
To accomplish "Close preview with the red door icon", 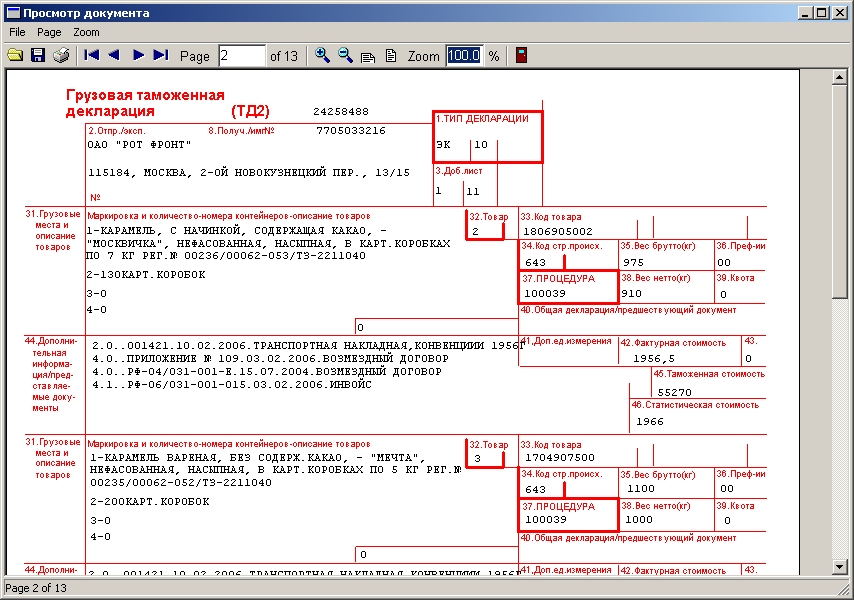I will click(x=521, y=56).
